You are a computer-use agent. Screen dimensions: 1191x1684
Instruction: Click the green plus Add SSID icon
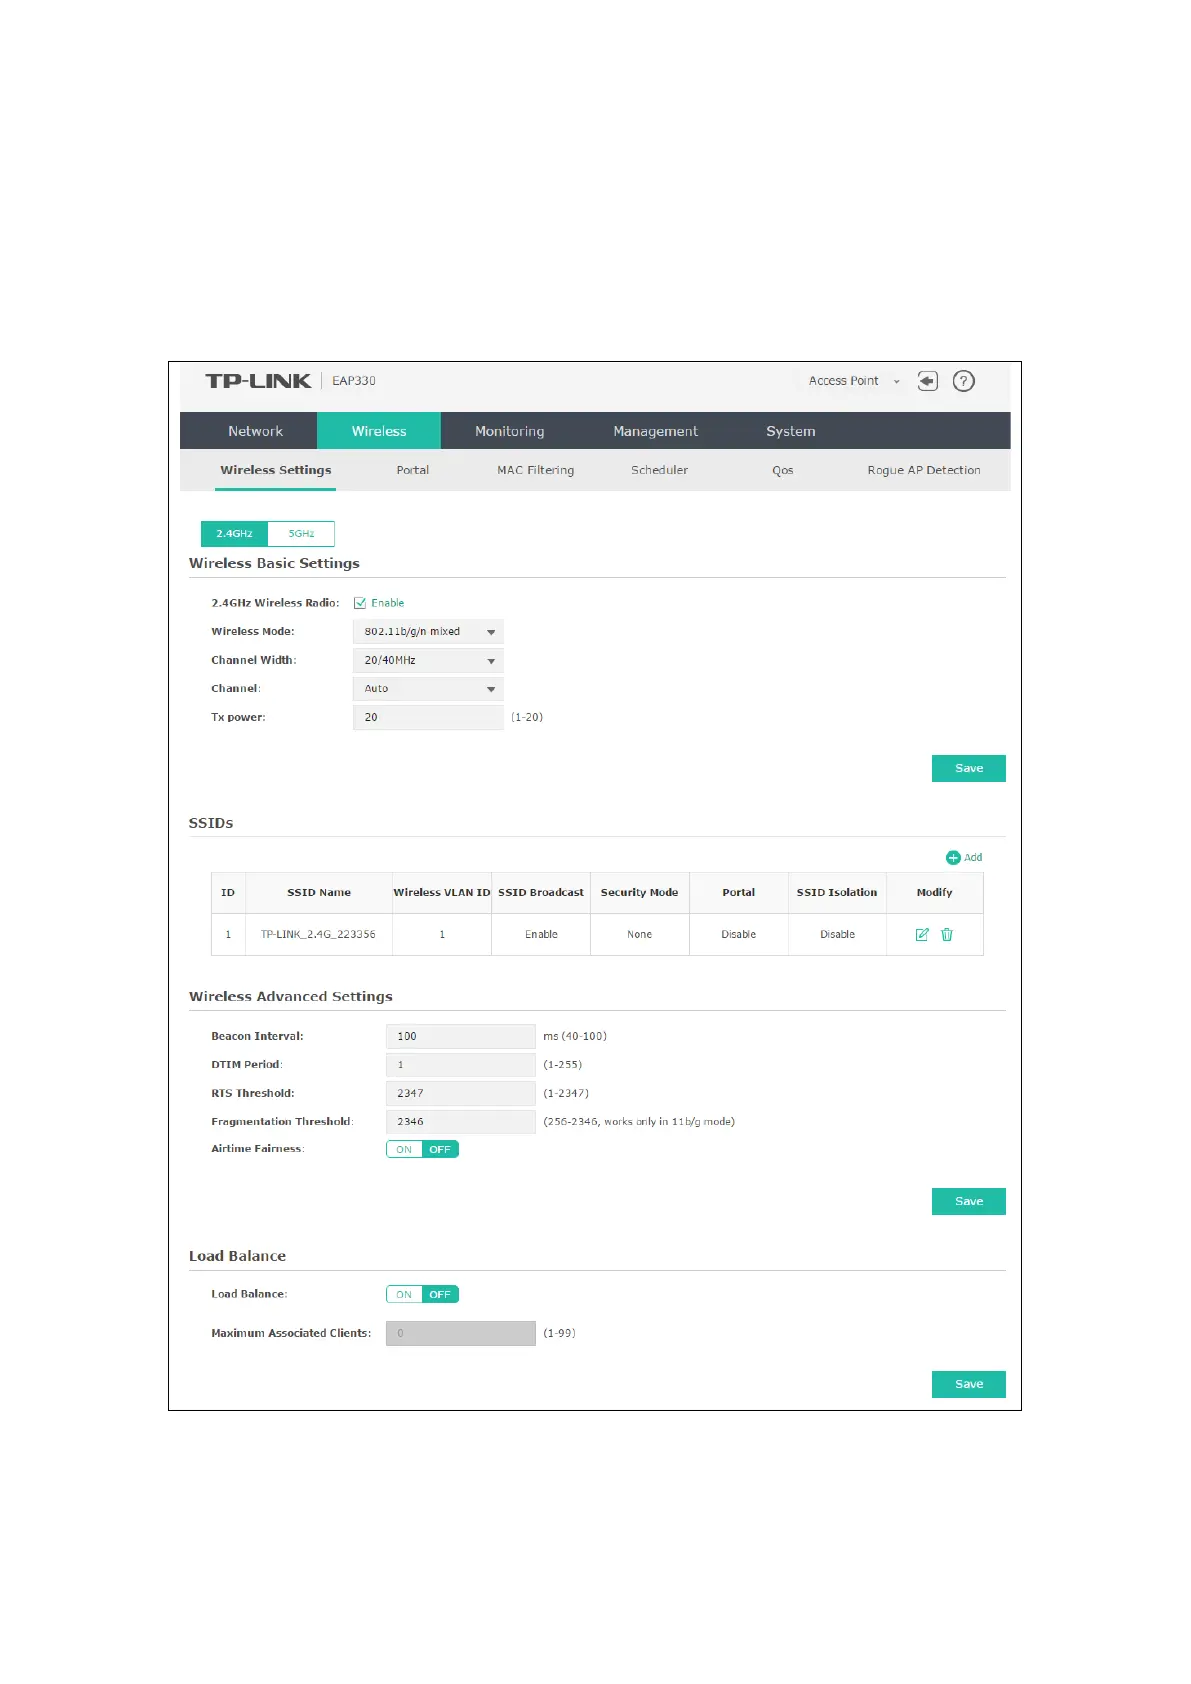pos(953,858)
